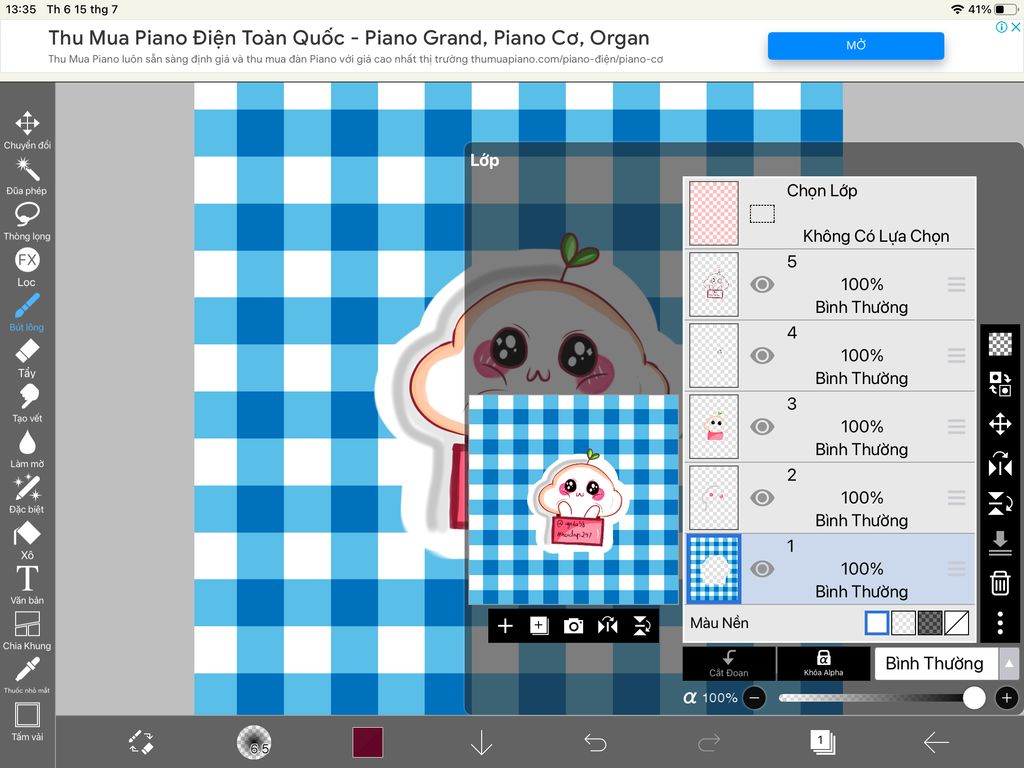Open the FX Lọc filter tool

point(27,267)
